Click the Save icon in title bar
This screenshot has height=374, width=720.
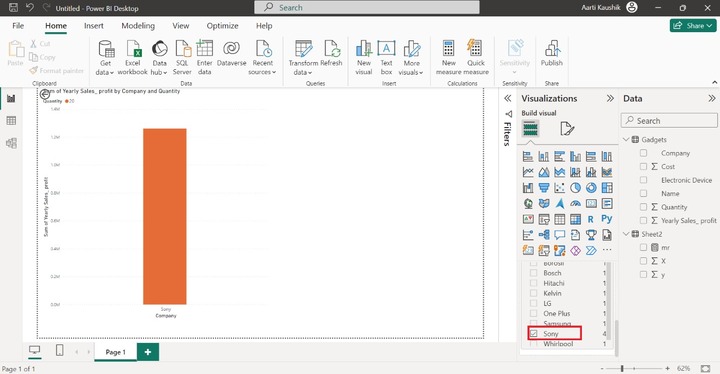[x=13, y=8]
